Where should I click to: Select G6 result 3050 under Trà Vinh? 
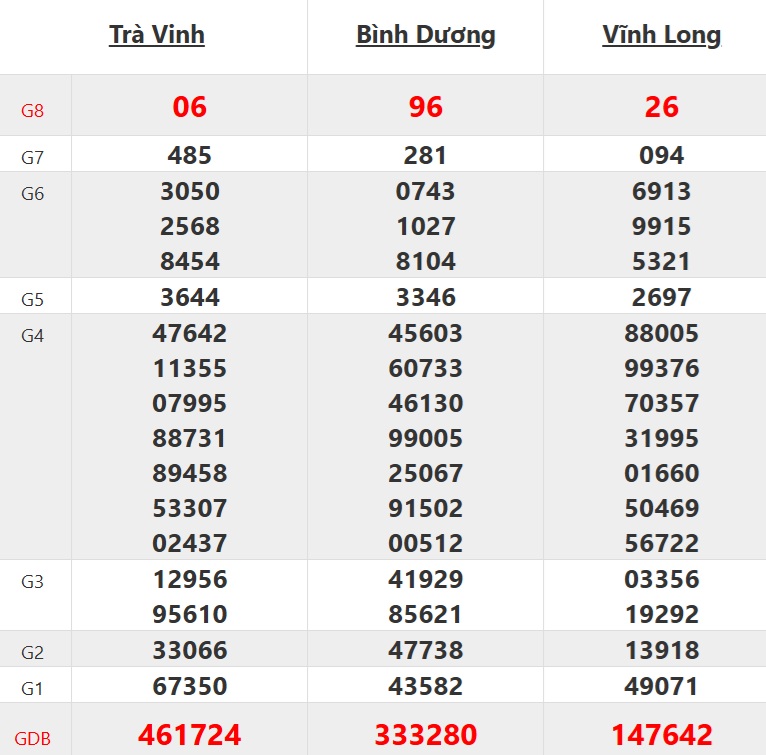click(189, 191)
